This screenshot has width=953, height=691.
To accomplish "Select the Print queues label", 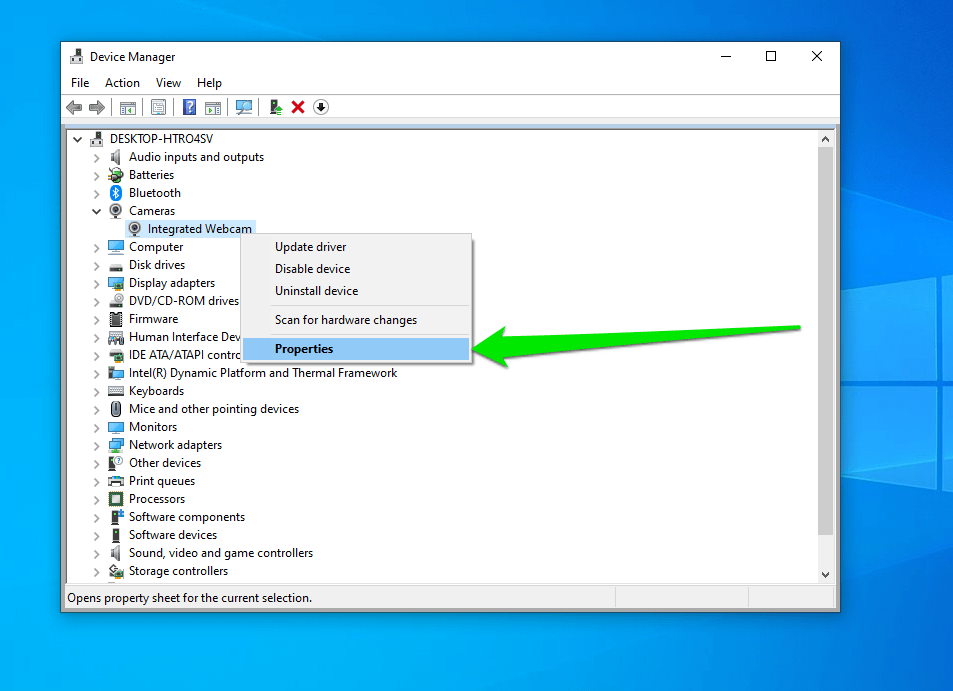I will coord(162,481).
